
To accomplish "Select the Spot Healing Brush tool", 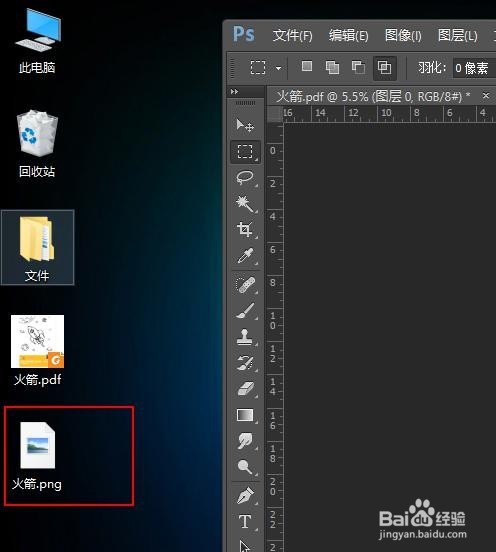I will (245, 285).
